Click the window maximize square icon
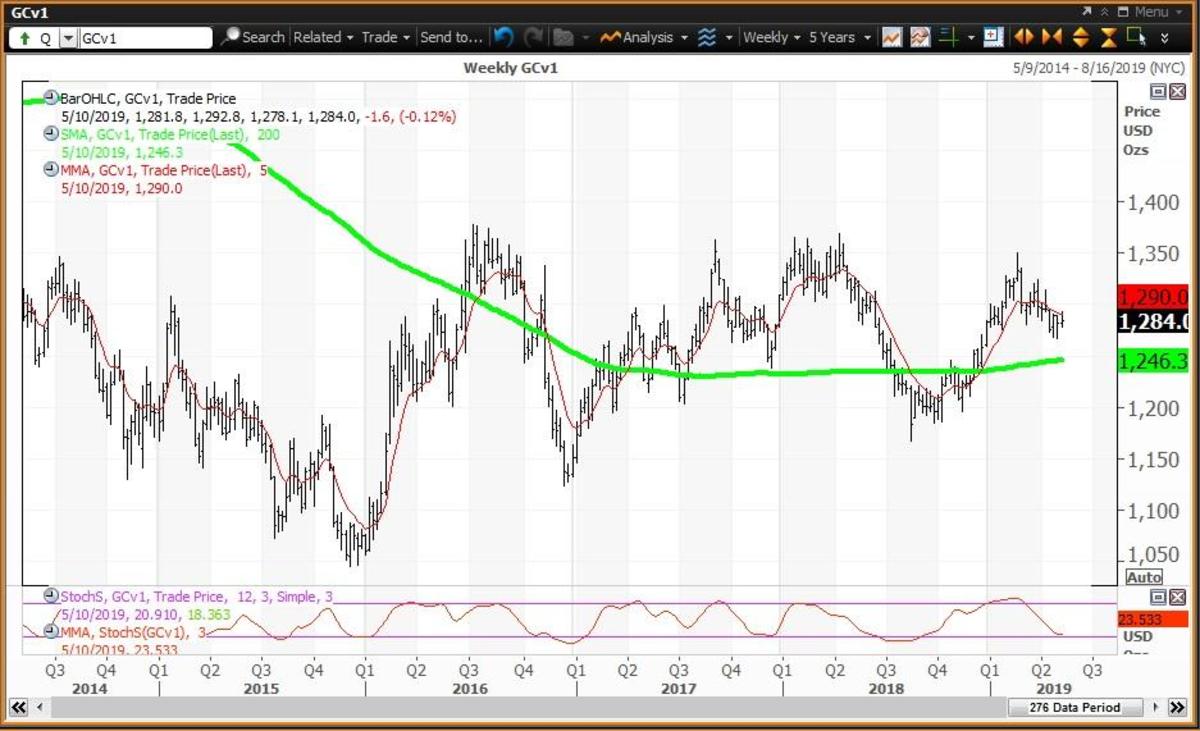This screenshot has width=1200, height=731. click(x=1123, y=12)
